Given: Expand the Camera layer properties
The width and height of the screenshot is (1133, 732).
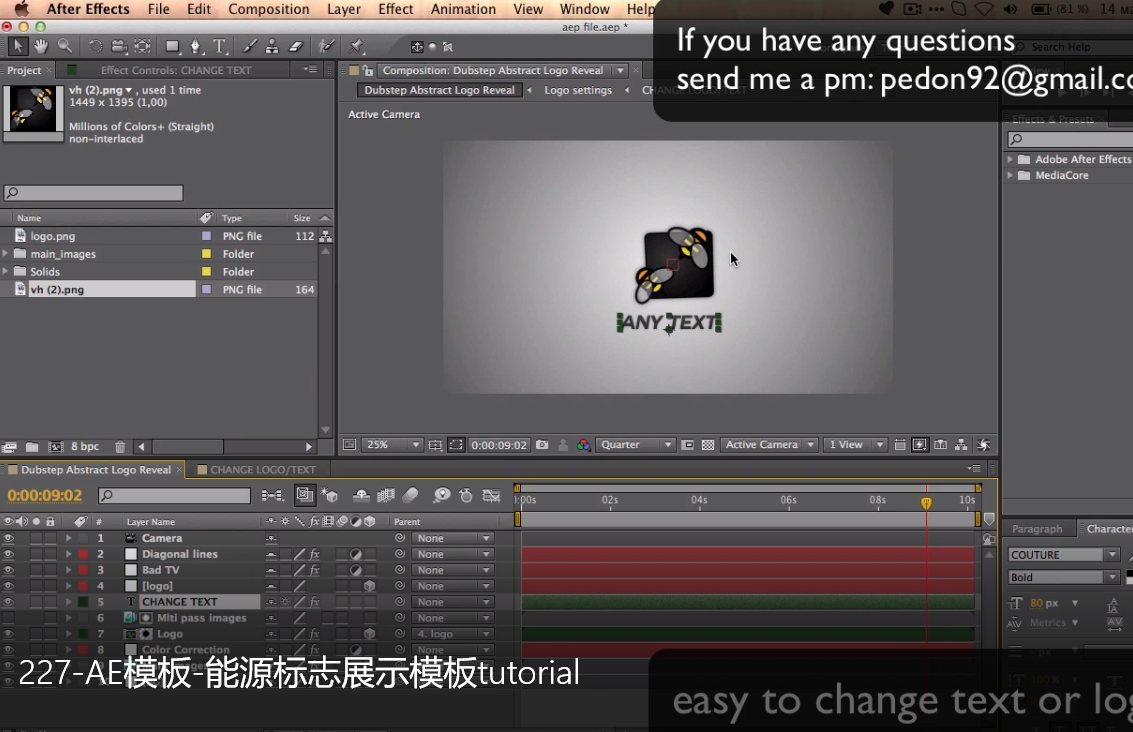Looking at the screenshot, I should pyautogui.click(x=69, y=538).
